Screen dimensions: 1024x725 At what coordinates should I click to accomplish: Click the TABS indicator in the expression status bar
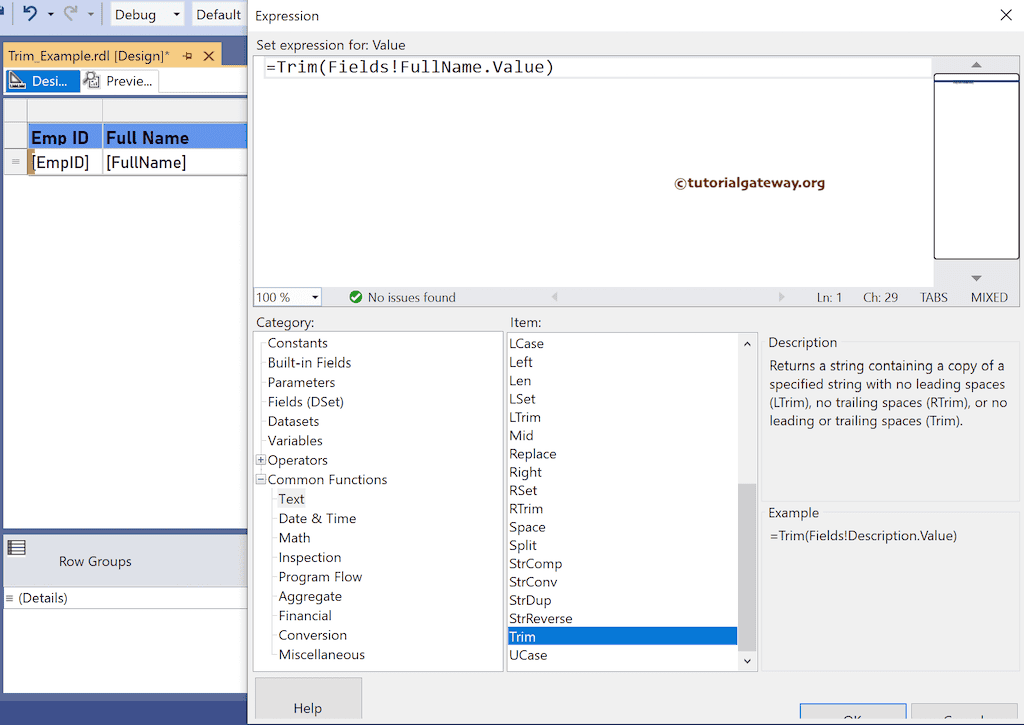(x=933, y=297)
